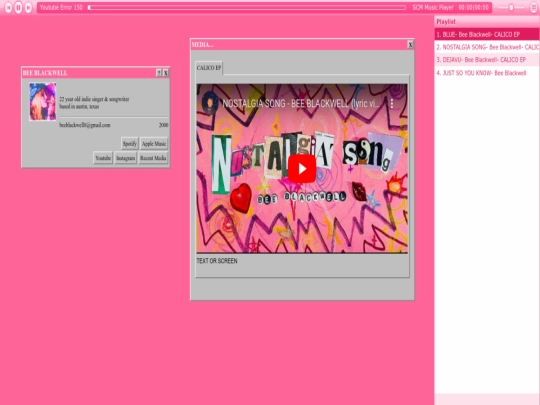Image resolution: width=540 pixels, height=405 pixels.
Task: Close the Media window
Action: [410, 45]
